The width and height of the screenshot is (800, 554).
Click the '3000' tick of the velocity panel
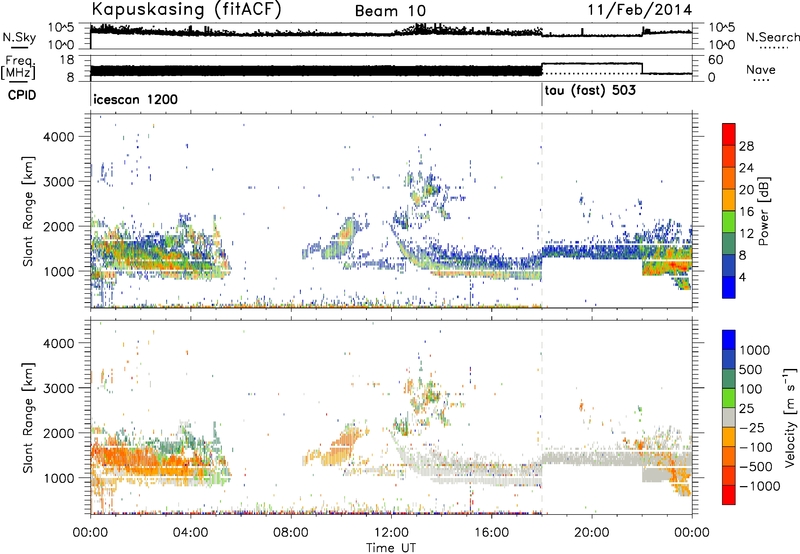[59, 388]
